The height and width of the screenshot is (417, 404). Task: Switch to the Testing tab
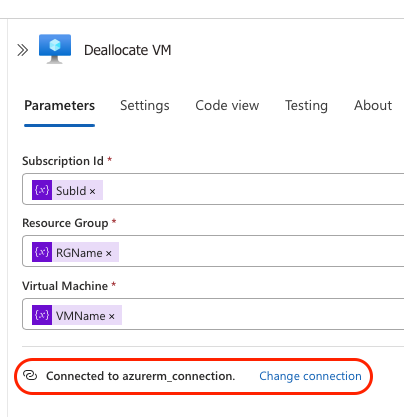point(306,106)
